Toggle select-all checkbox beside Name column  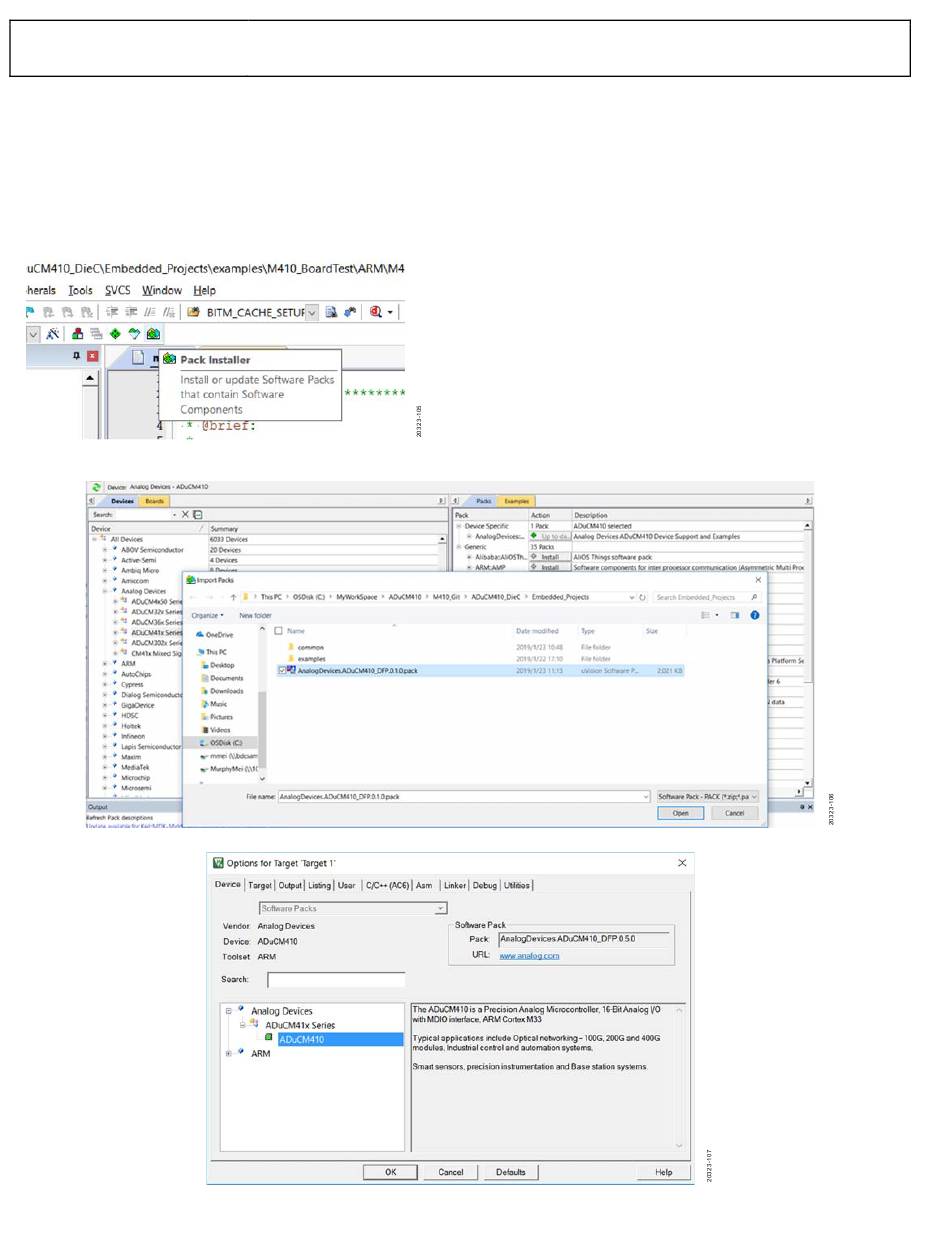[279, 631]
